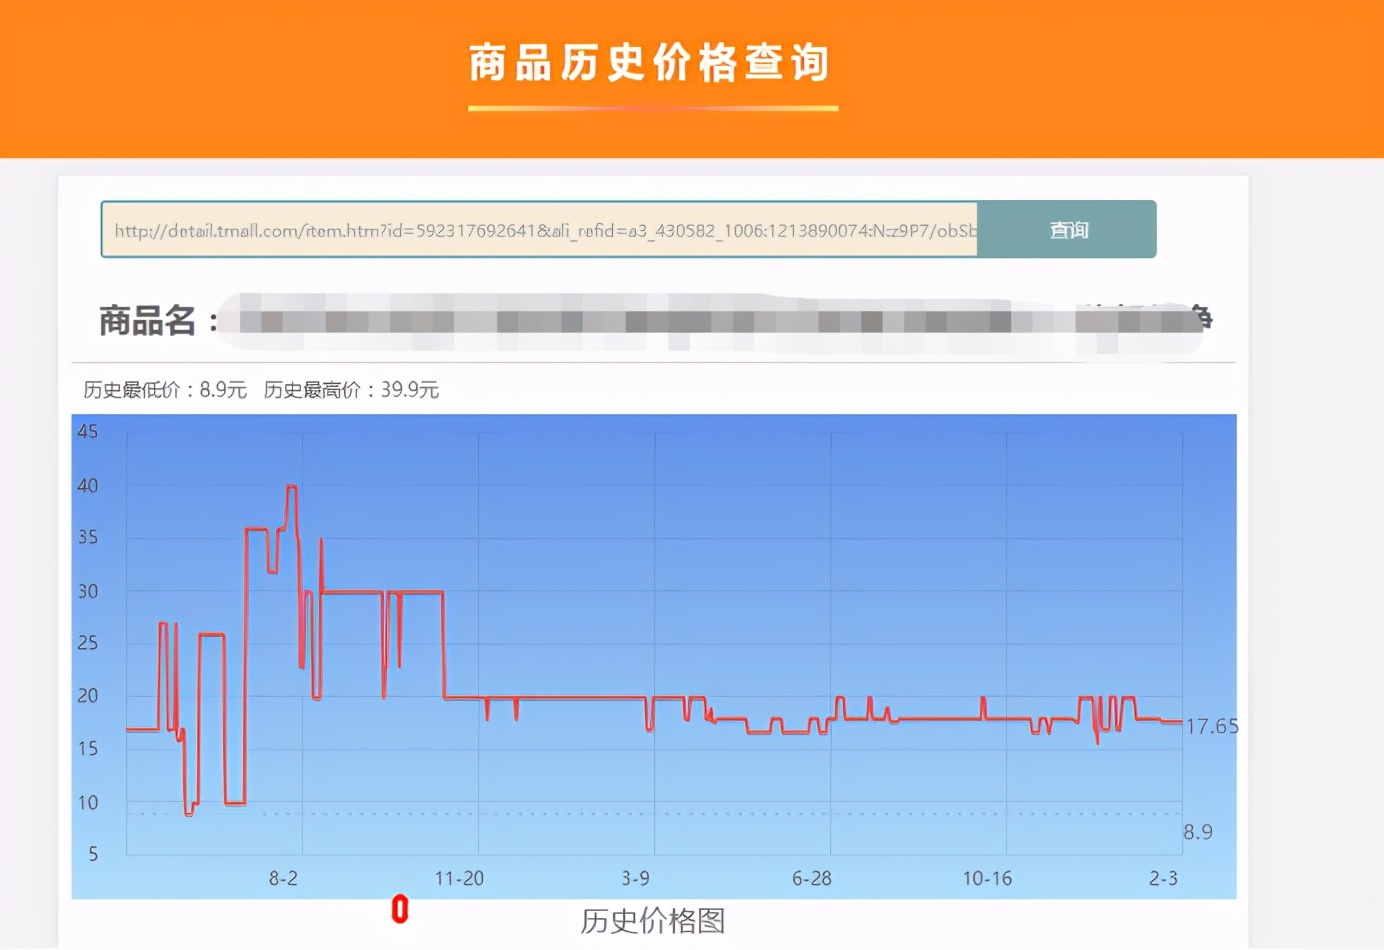Click the 10-16 date axis label
This screenshot has height=950, width=1384.
click(987, 878)
